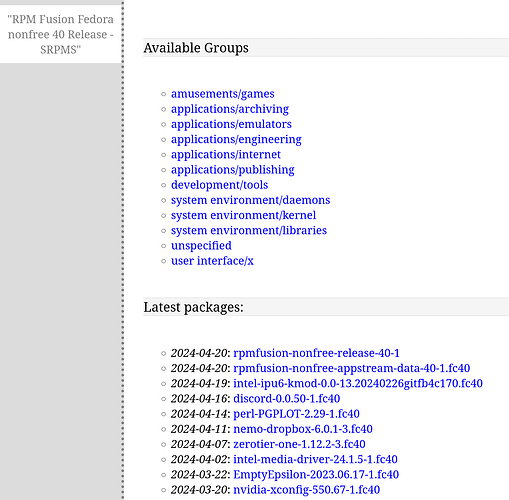Open applications/engineering group
The width and height of the screenshot is (509, 500).
point(236,140)
